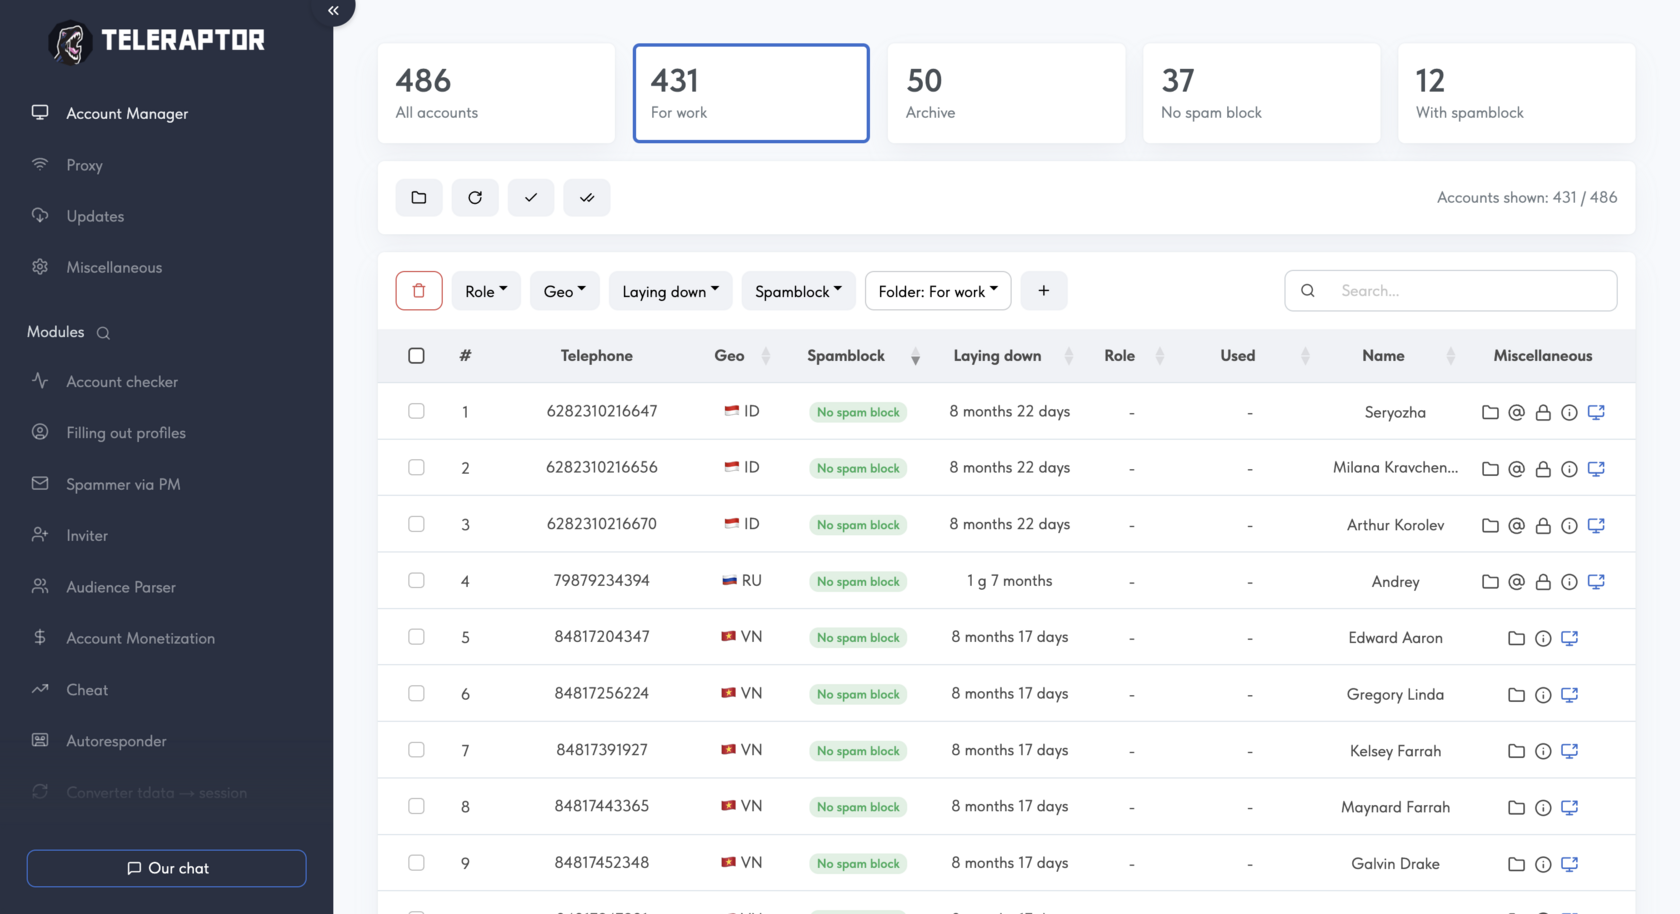1680x914 pixels.
Task: Switch to the 486 All accounts card
Action: [x=496, y=93]
